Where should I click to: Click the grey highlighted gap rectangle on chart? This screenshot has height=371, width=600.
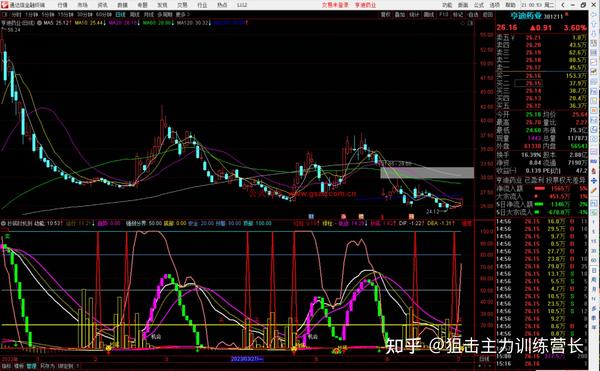(x=427, y=173)
